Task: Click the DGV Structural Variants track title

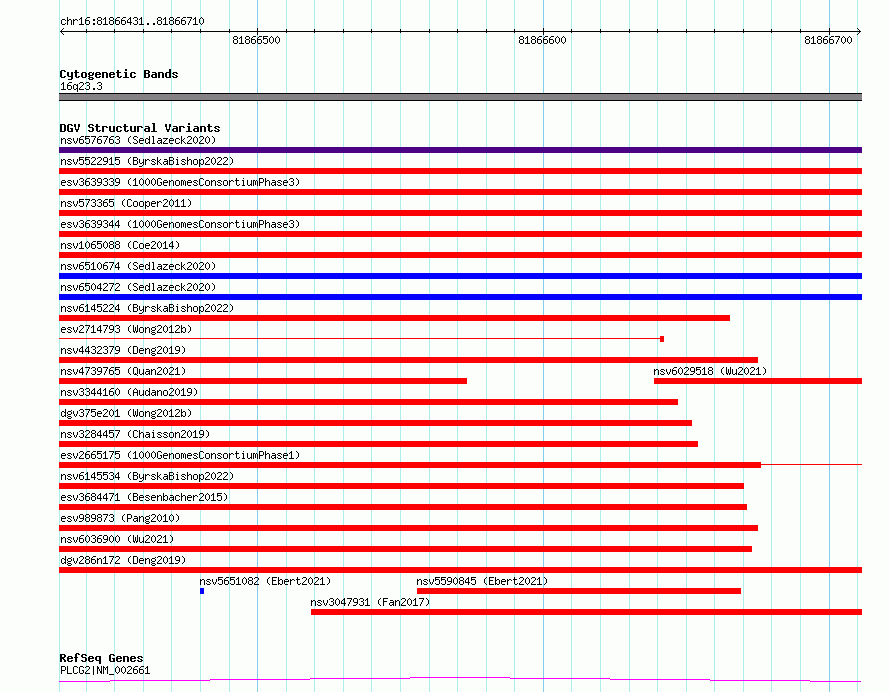Action: (x=140, y=128)
